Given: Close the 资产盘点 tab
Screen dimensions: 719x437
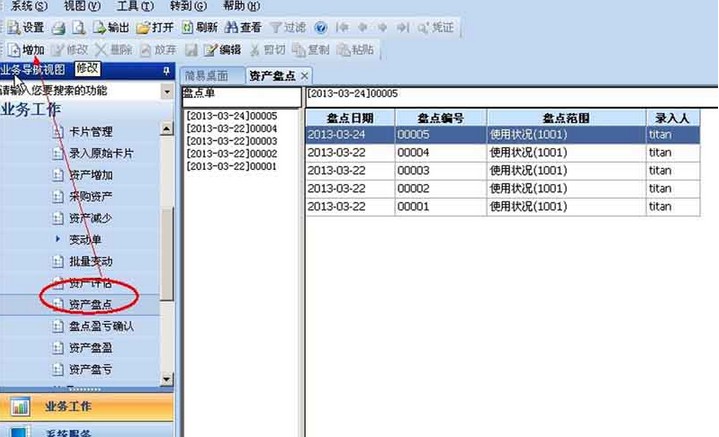Looking at the screenshot, I should [x=304, y=75].
